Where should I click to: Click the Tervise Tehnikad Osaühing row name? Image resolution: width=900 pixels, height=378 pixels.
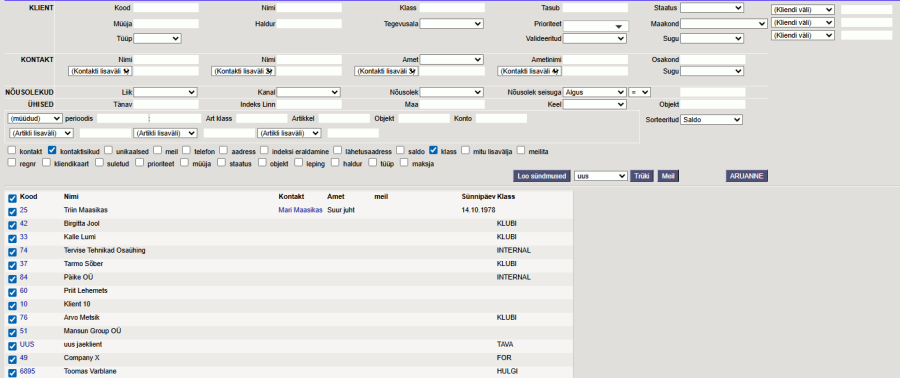pyautogui.click(x=104, y=251)
